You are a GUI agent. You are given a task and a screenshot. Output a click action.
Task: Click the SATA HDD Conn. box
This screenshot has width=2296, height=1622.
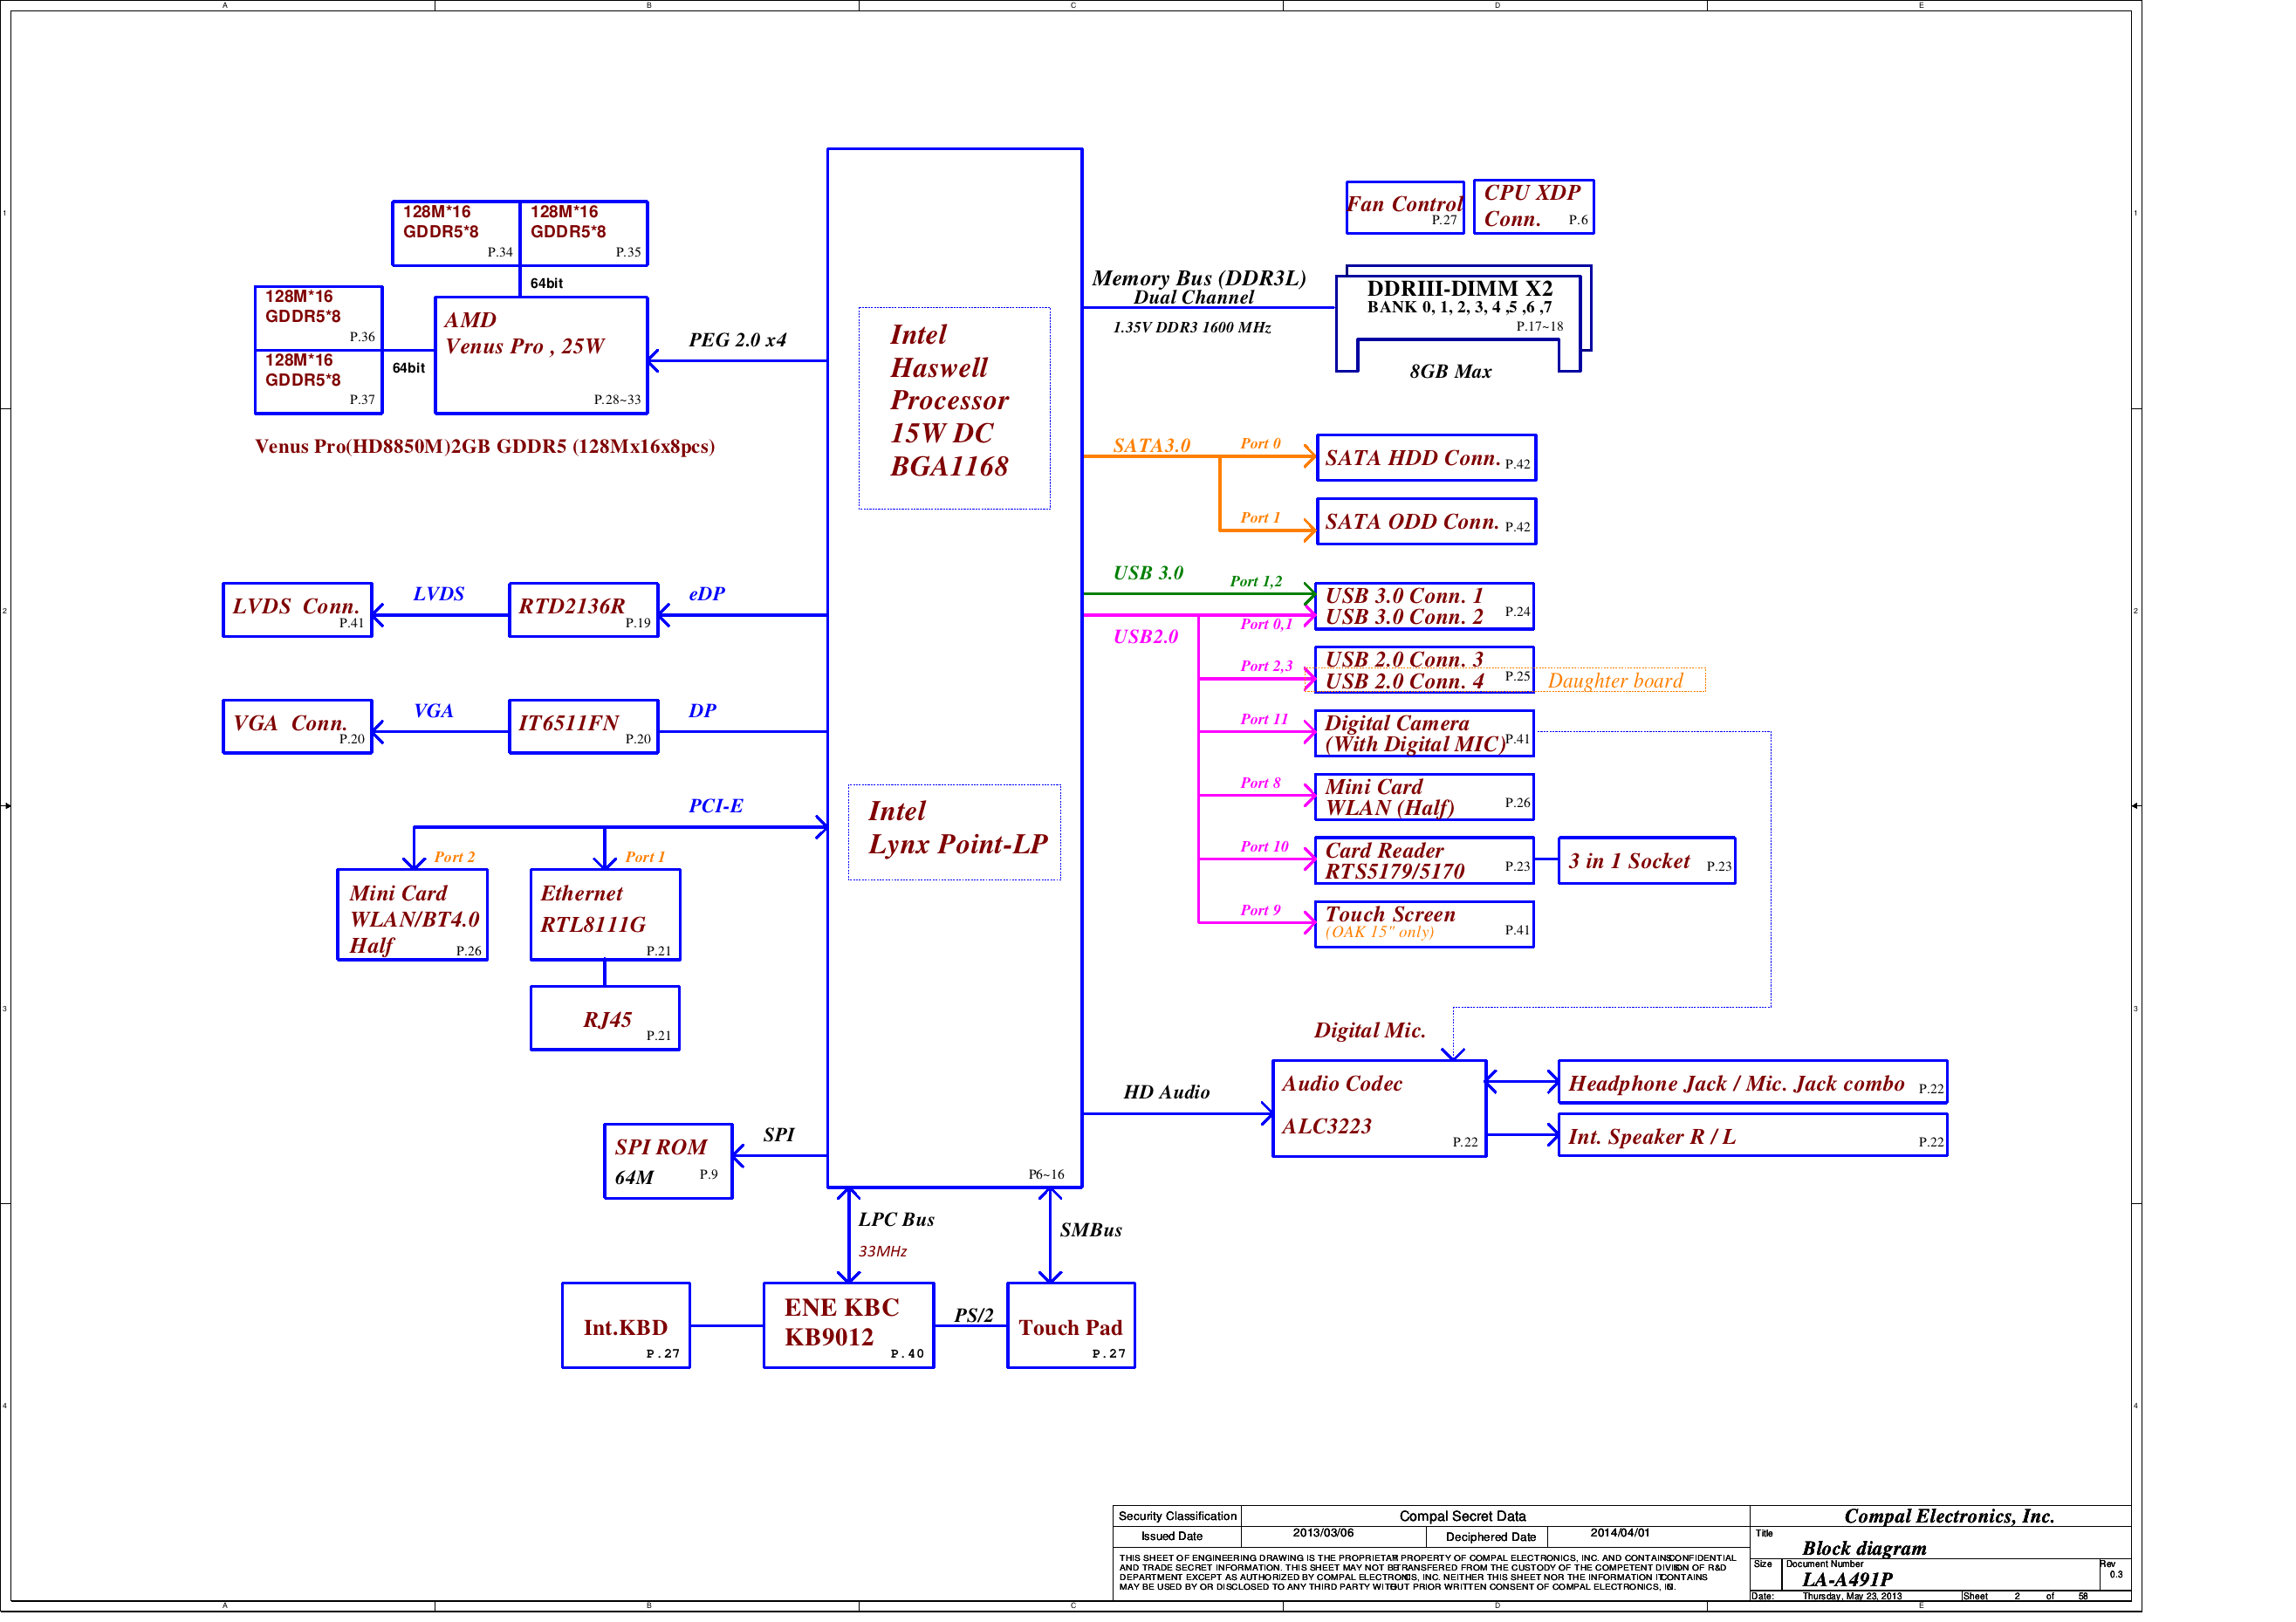click(1426, 458)
